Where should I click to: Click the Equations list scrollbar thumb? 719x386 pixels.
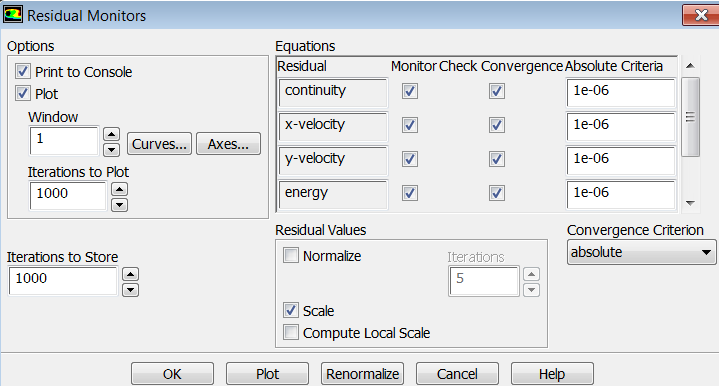pos(691,117)
